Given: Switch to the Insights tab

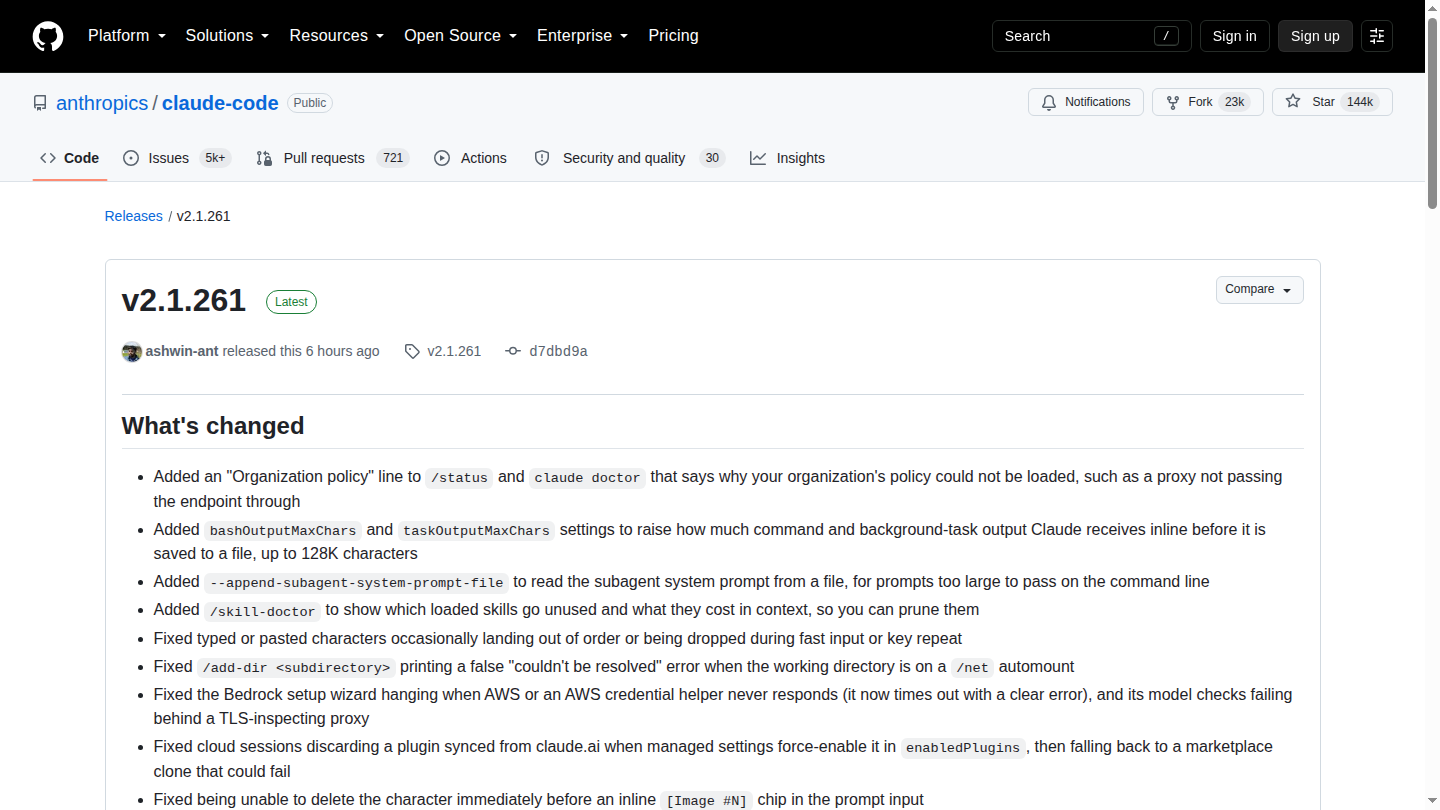Looking at the screenshot, I should 788,158.
